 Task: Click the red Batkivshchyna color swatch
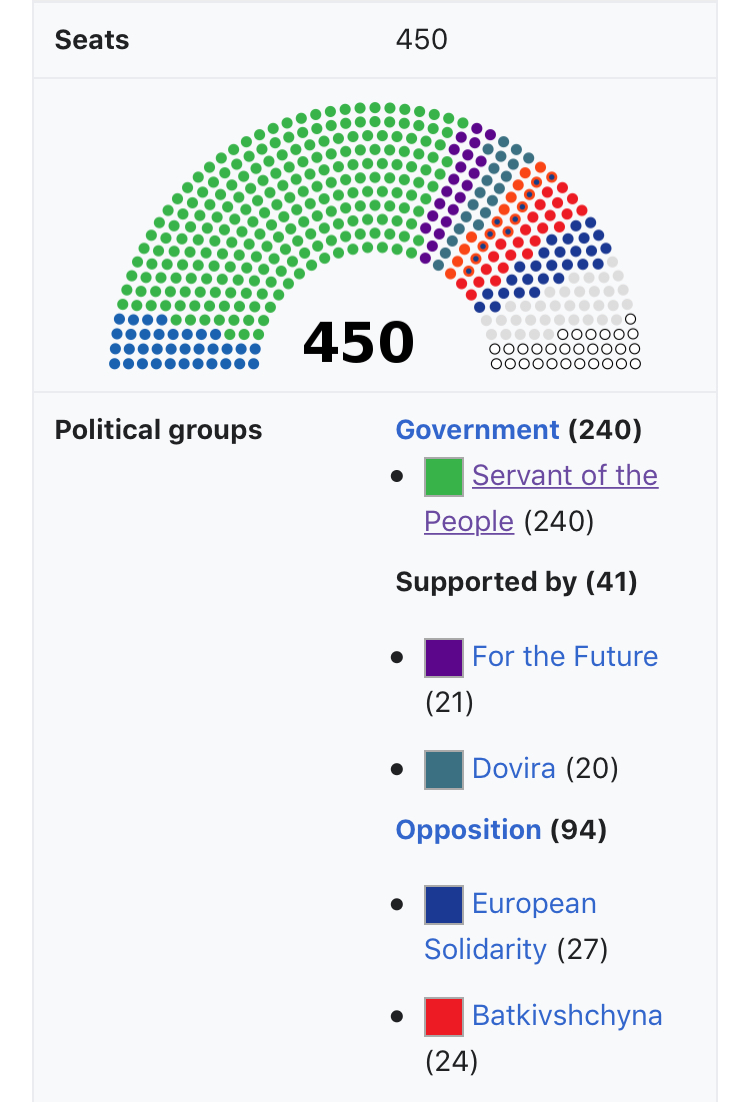pos(444,1016)
